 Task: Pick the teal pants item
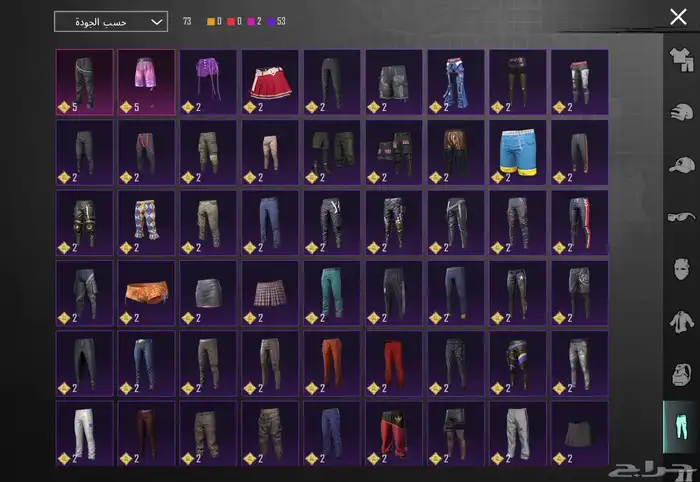[332, 293]
